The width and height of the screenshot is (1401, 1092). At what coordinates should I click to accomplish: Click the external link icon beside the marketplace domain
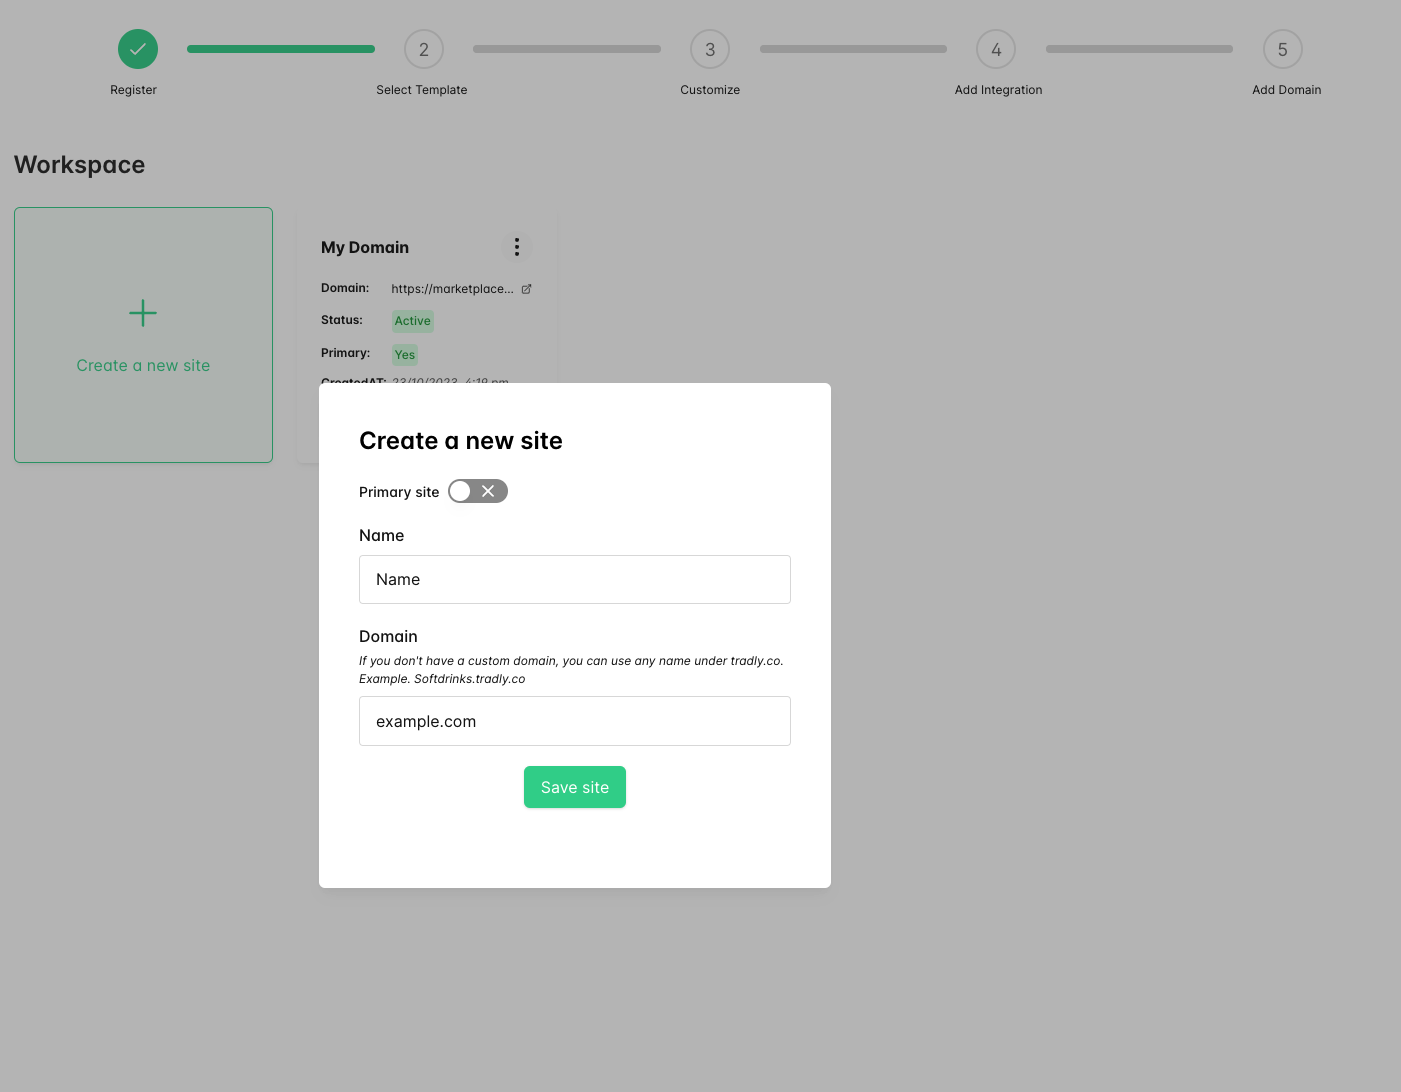click(x=525, y=289)
